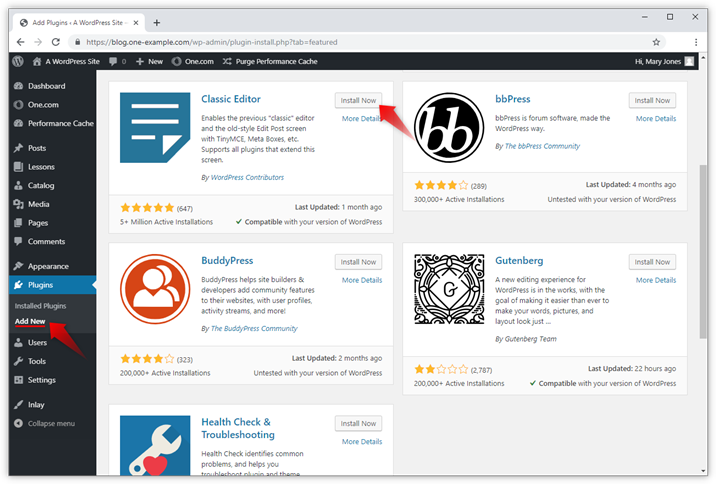Open The bbPress Community author link
716x484 pixels.
coord(542,146)
